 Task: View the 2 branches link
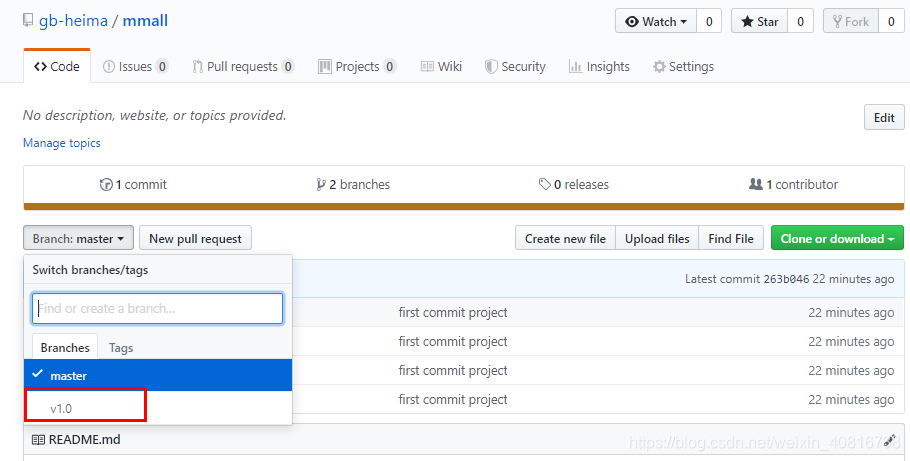click(x=353, y=185)
